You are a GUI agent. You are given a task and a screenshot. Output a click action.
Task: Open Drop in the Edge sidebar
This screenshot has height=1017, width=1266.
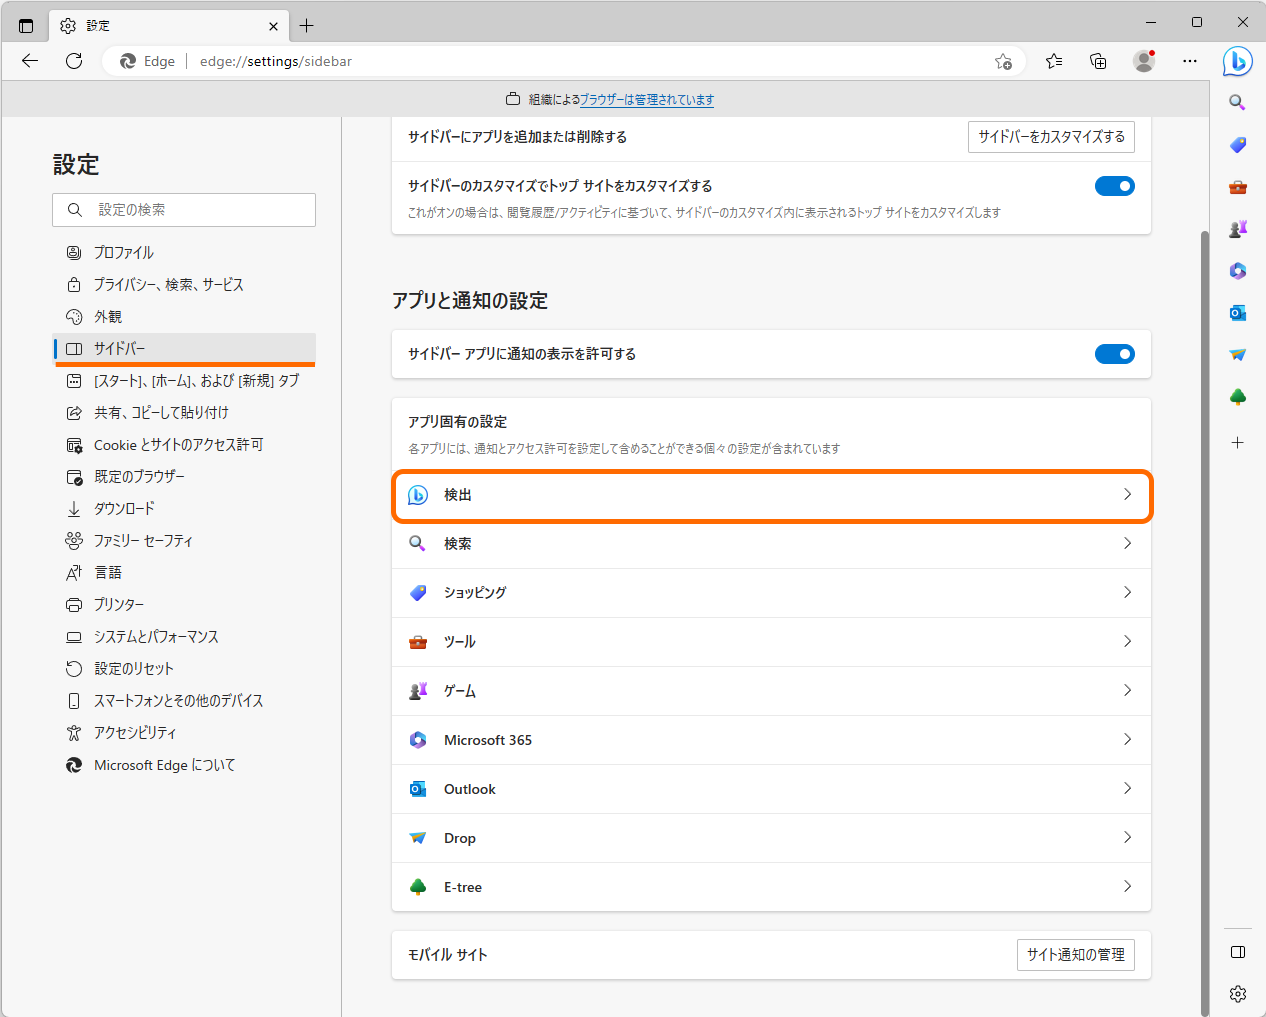1237,353
